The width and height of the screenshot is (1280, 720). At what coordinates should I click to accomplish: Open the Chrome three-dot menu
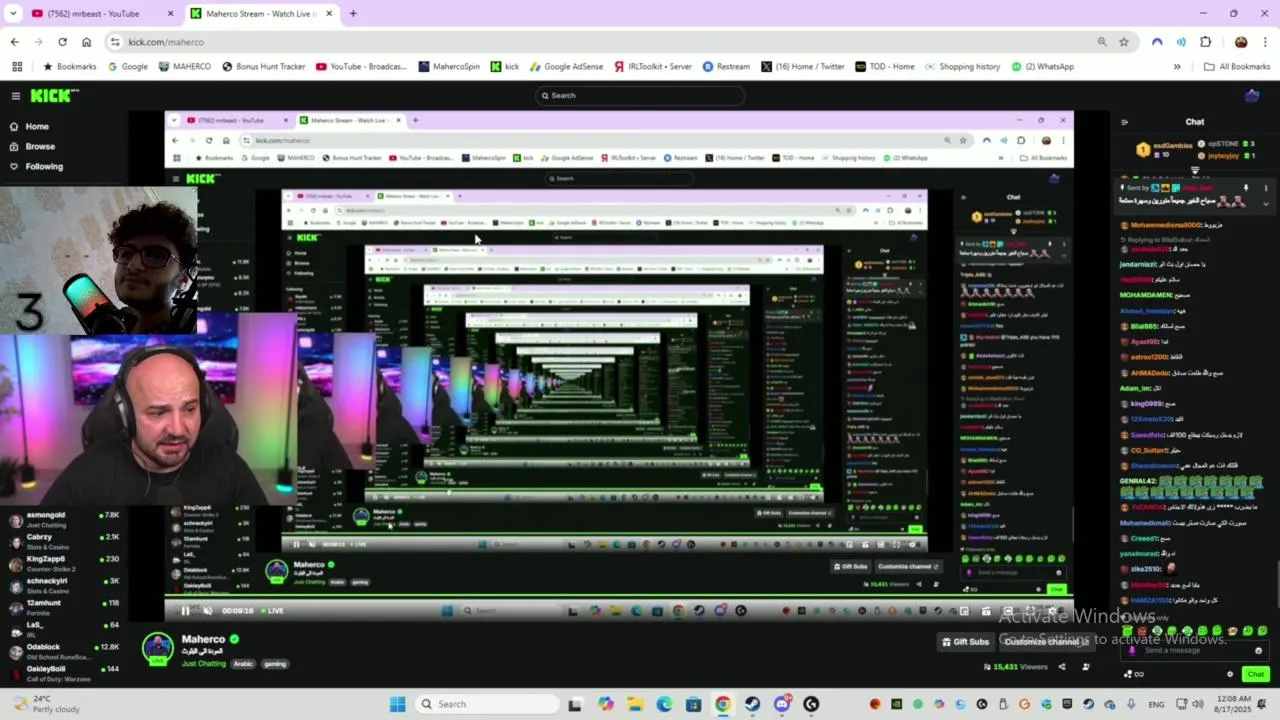click(1265, 42)
